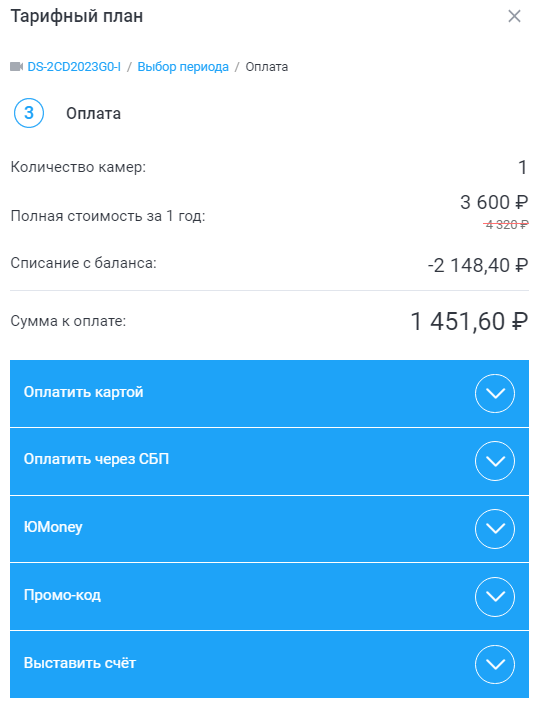The width and height of the screenshot is (546, 703).
Task: Go back to Выбор периода step
Action: (183, 67)
